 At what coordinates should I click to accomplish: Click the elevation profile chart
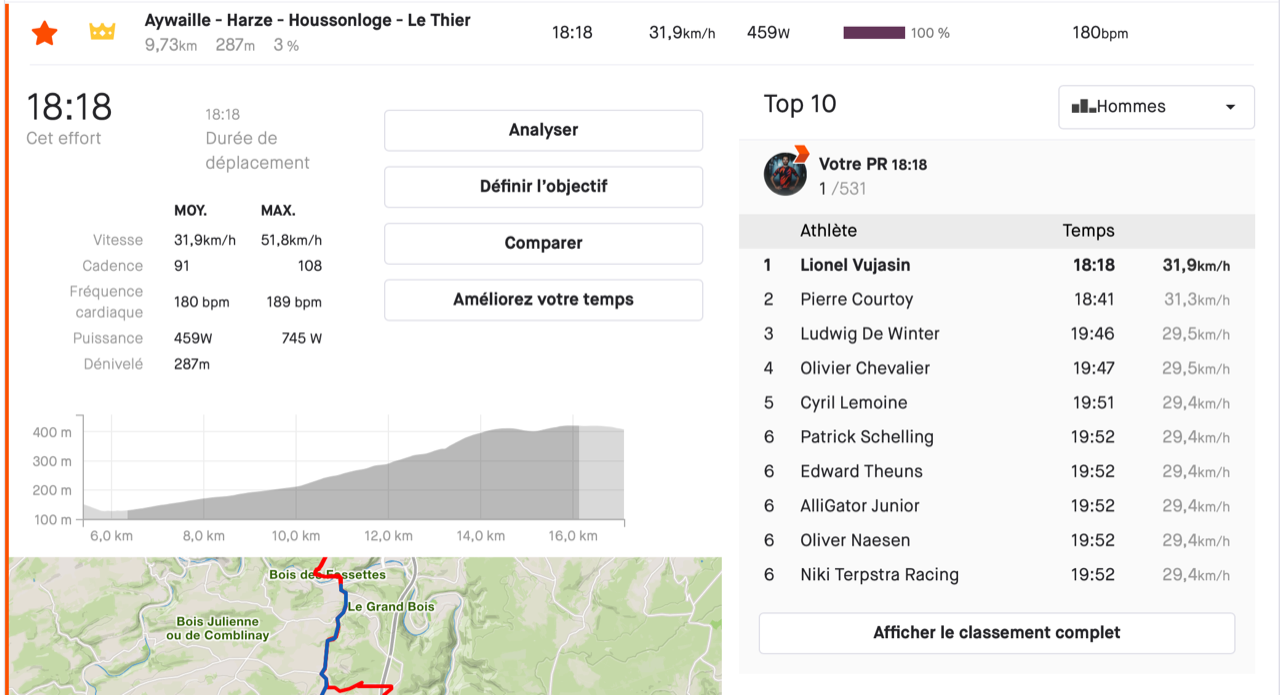tap(350, 470)
